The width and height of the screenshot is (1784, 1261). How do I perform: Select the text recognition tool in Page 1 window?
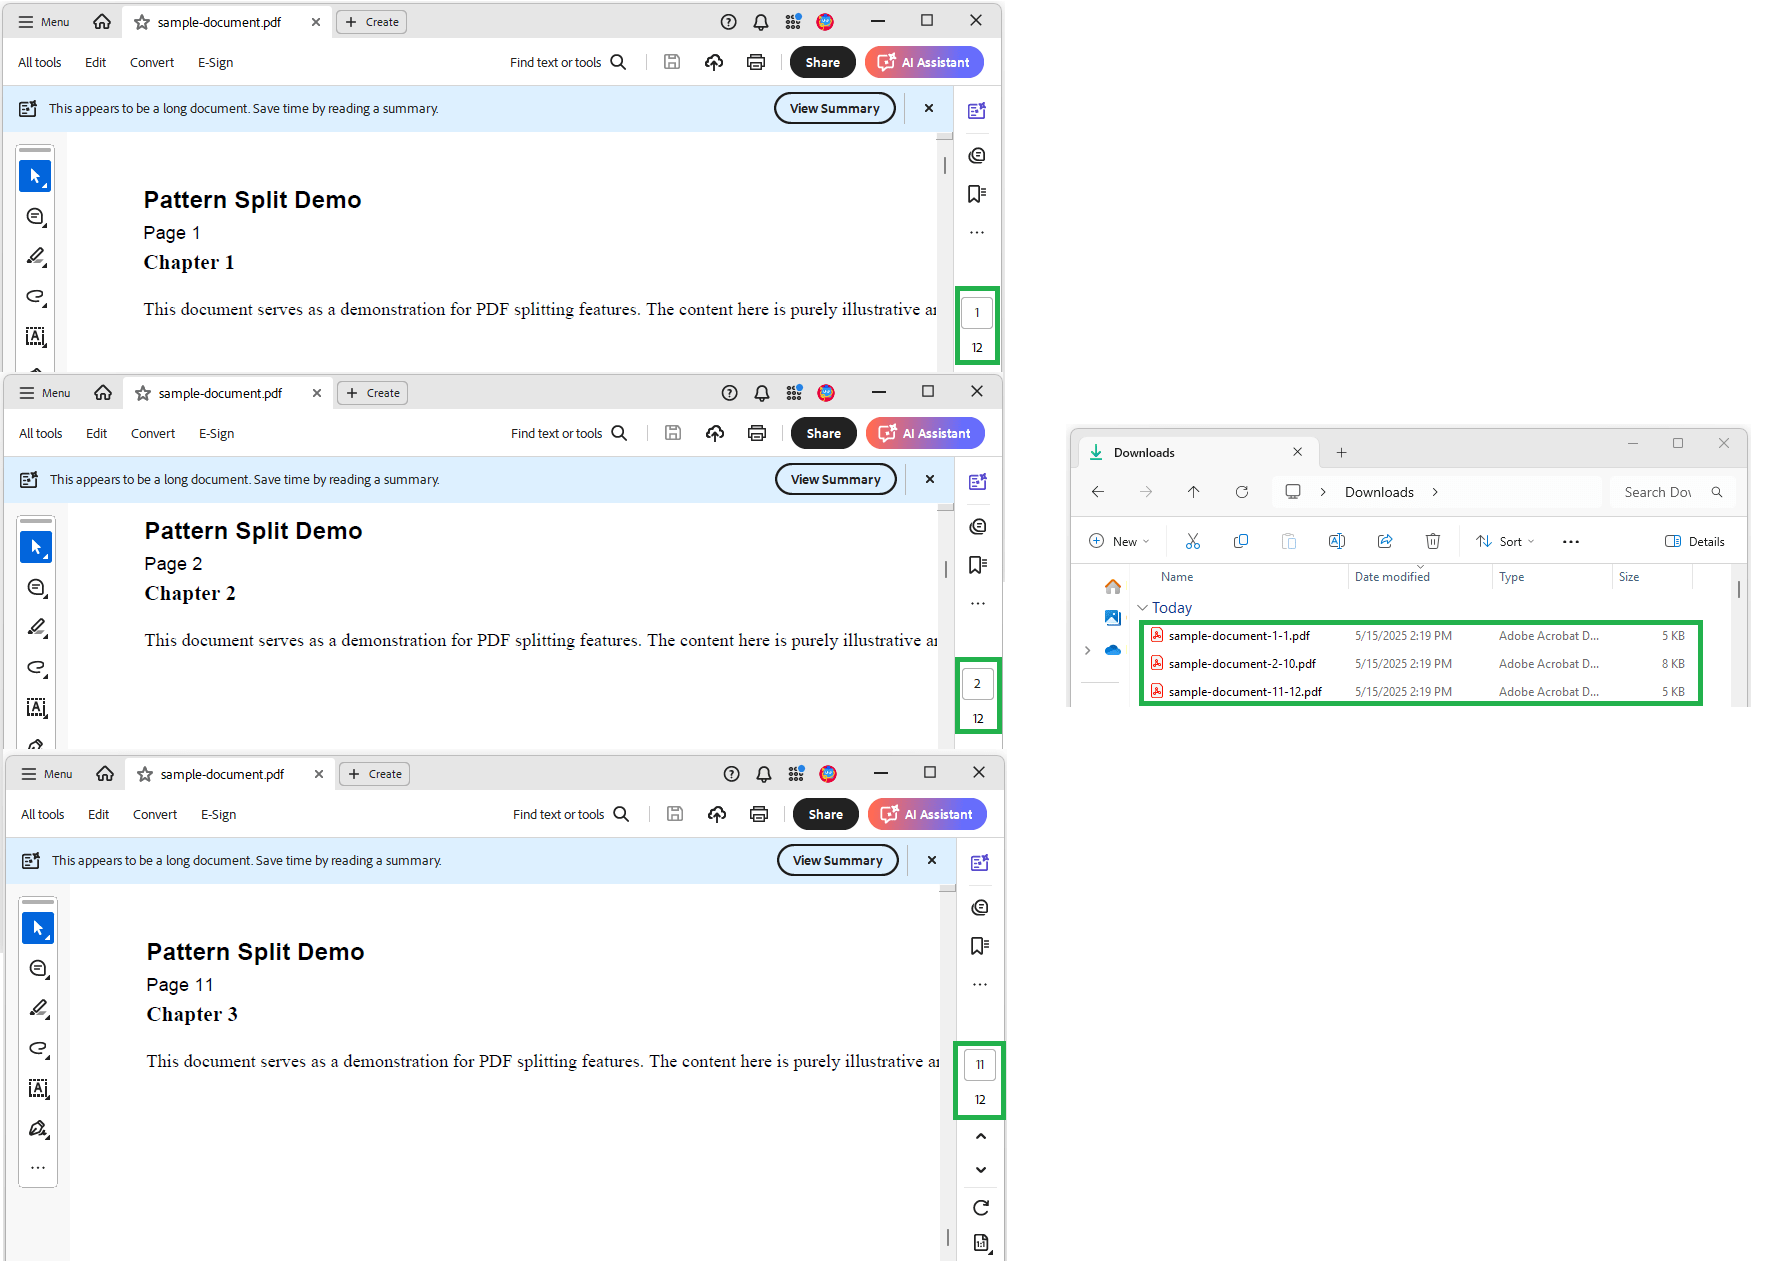tap(36, 337)
